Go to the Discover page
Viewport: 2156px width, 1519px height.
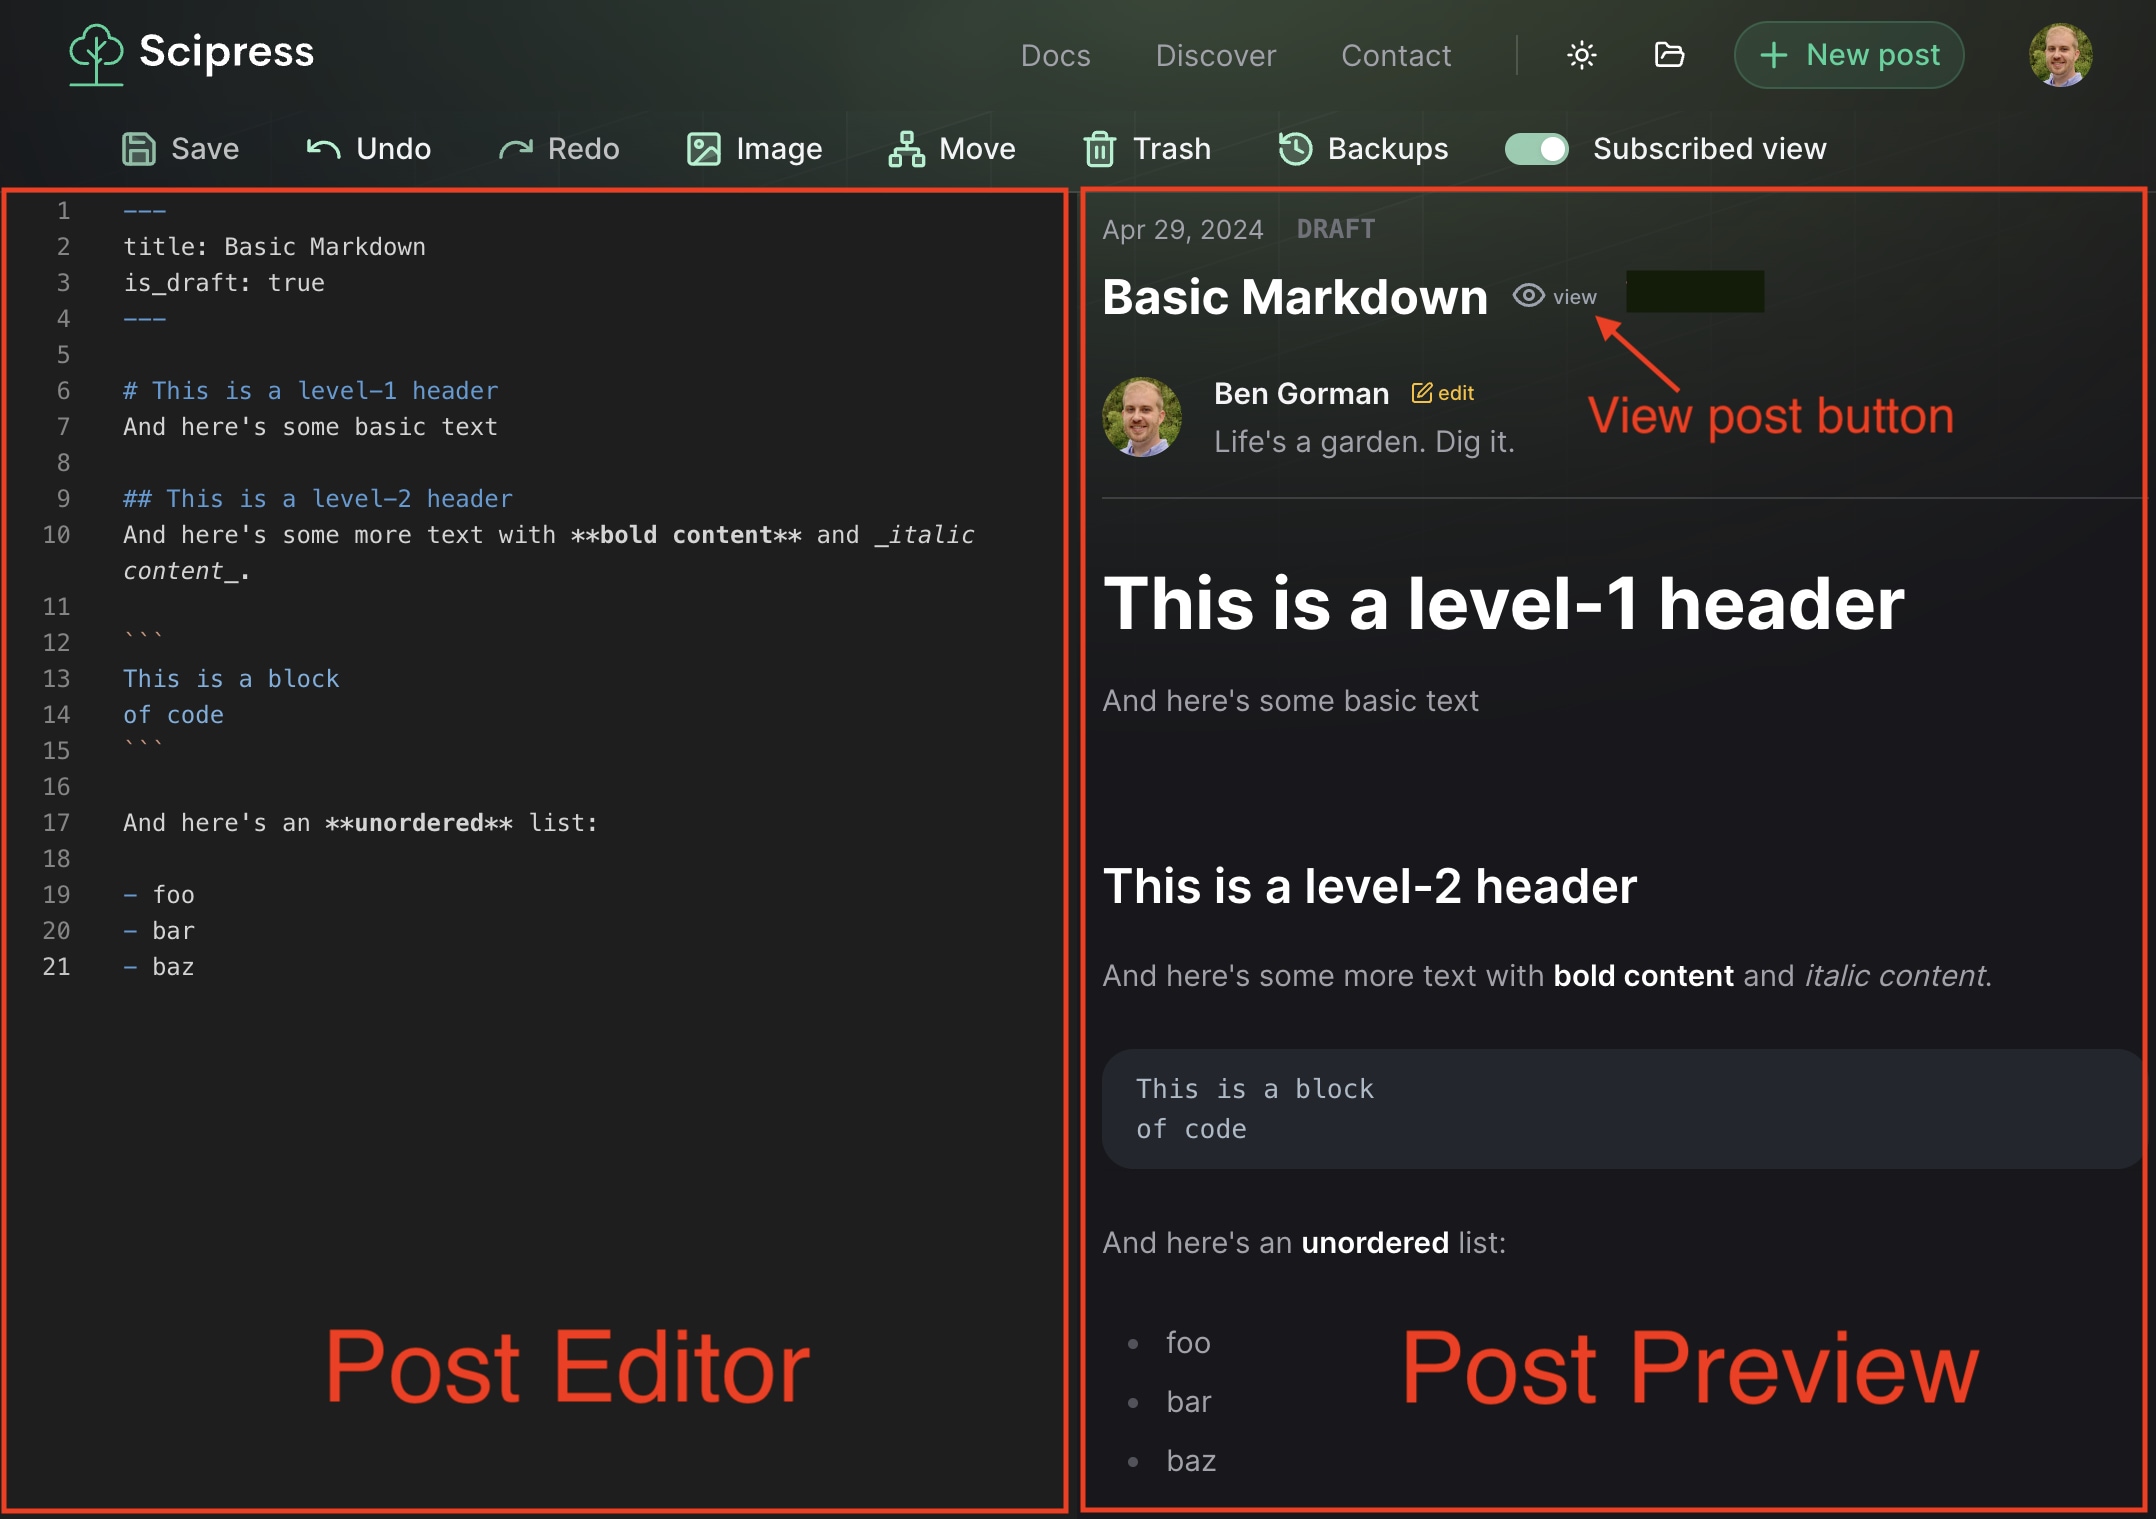(x=1215, y=55)
